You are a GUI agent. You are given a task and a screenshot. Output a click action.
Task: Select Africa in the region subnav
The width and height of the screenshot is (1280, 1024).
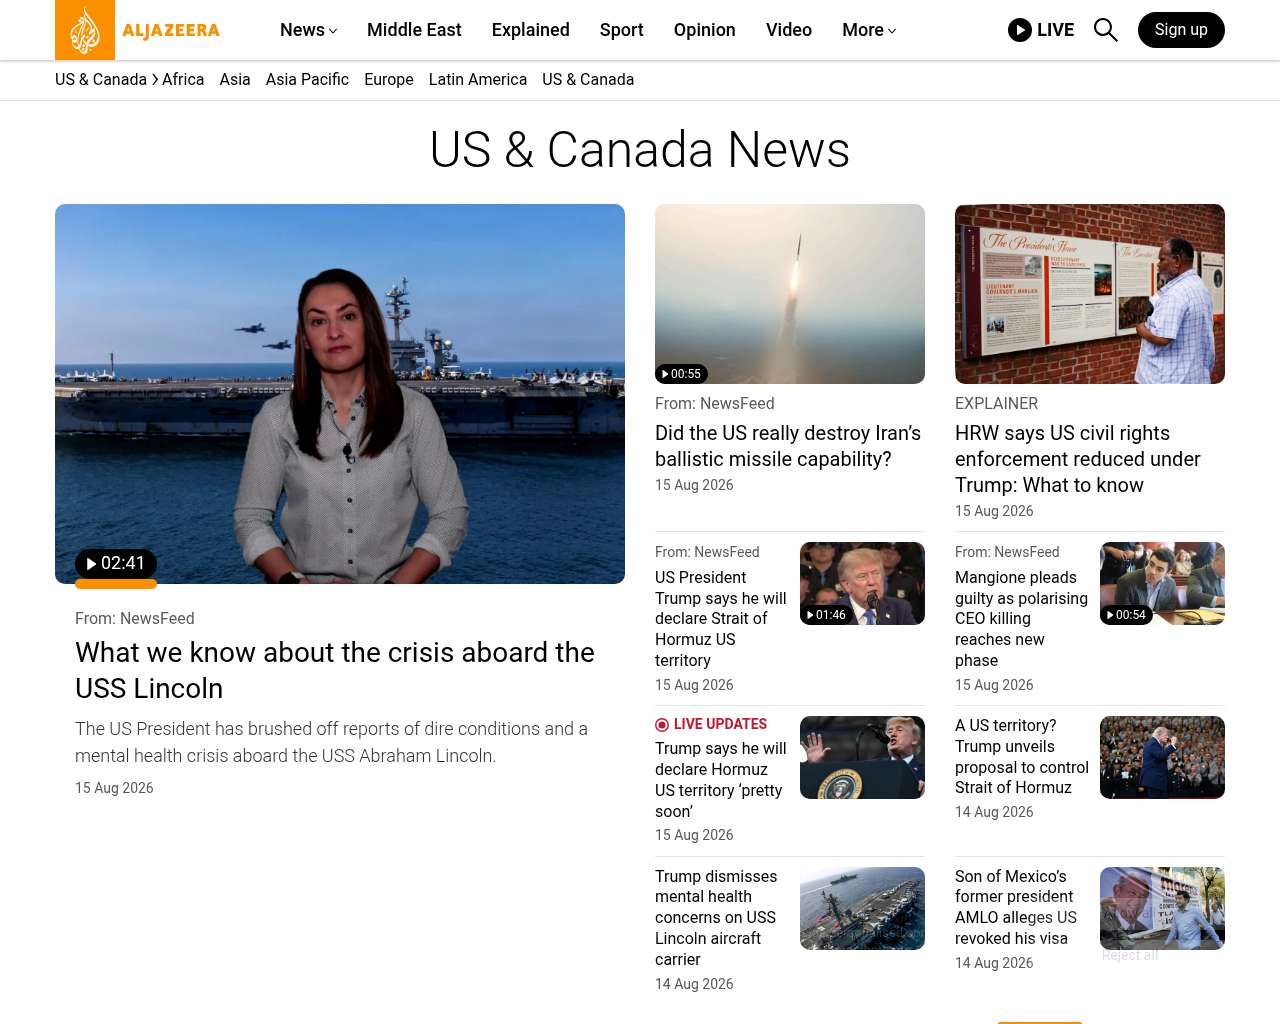(x=183, y=80)
